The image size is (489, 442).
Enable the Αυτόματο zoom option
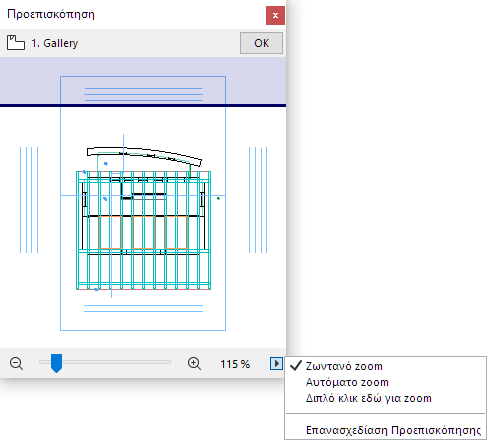pos(347,382)
